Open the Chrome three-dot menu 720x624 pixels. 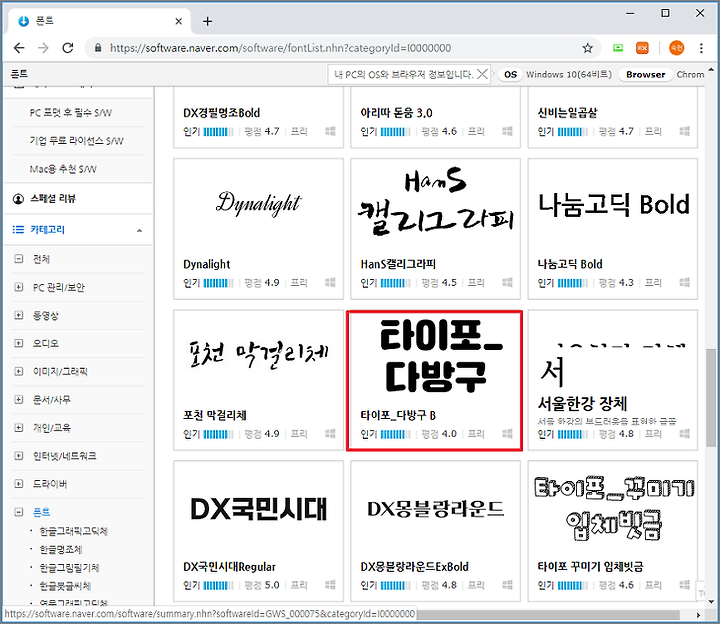click(701, 48)
